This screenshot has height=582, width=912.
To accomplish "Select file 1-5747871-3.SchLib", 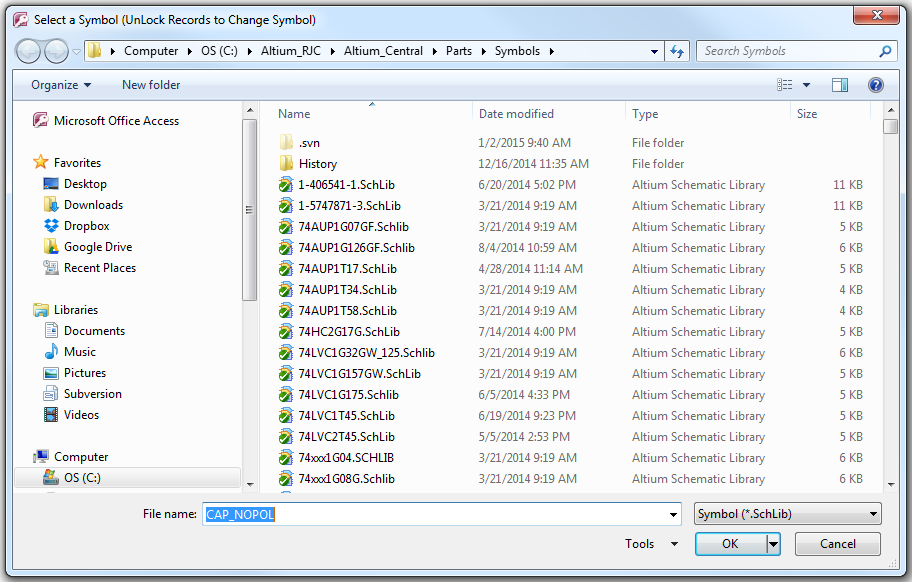I will click(x=349, y=205).
